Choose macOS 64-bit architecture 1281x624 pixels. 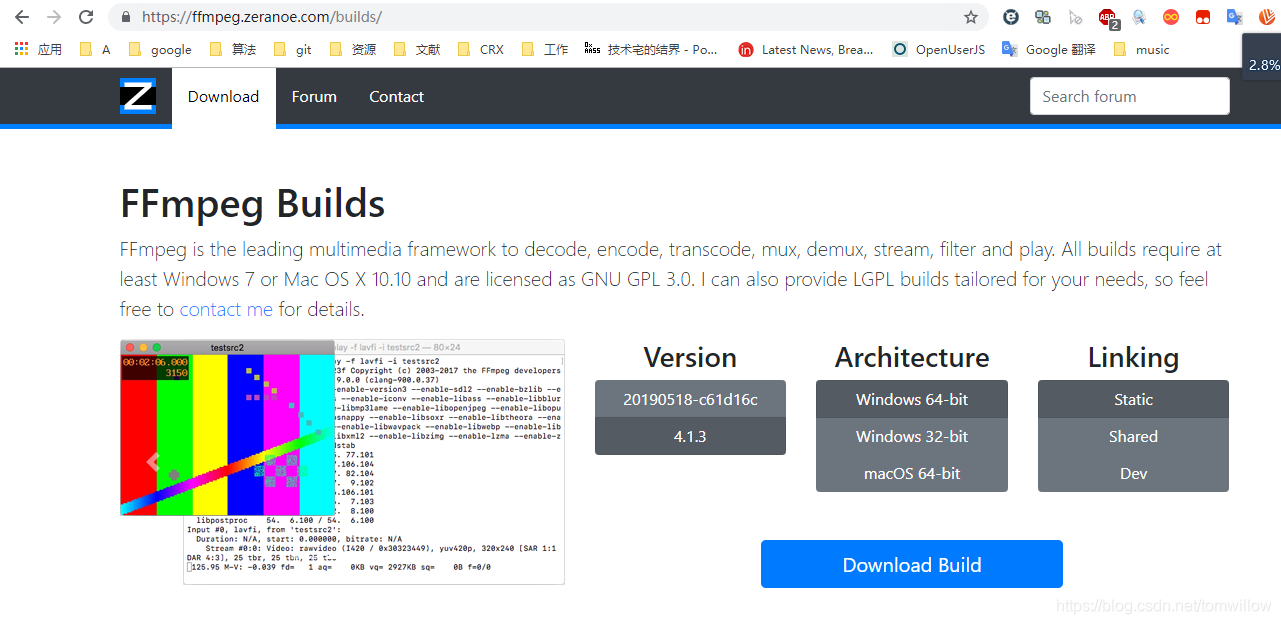(912, 474)
